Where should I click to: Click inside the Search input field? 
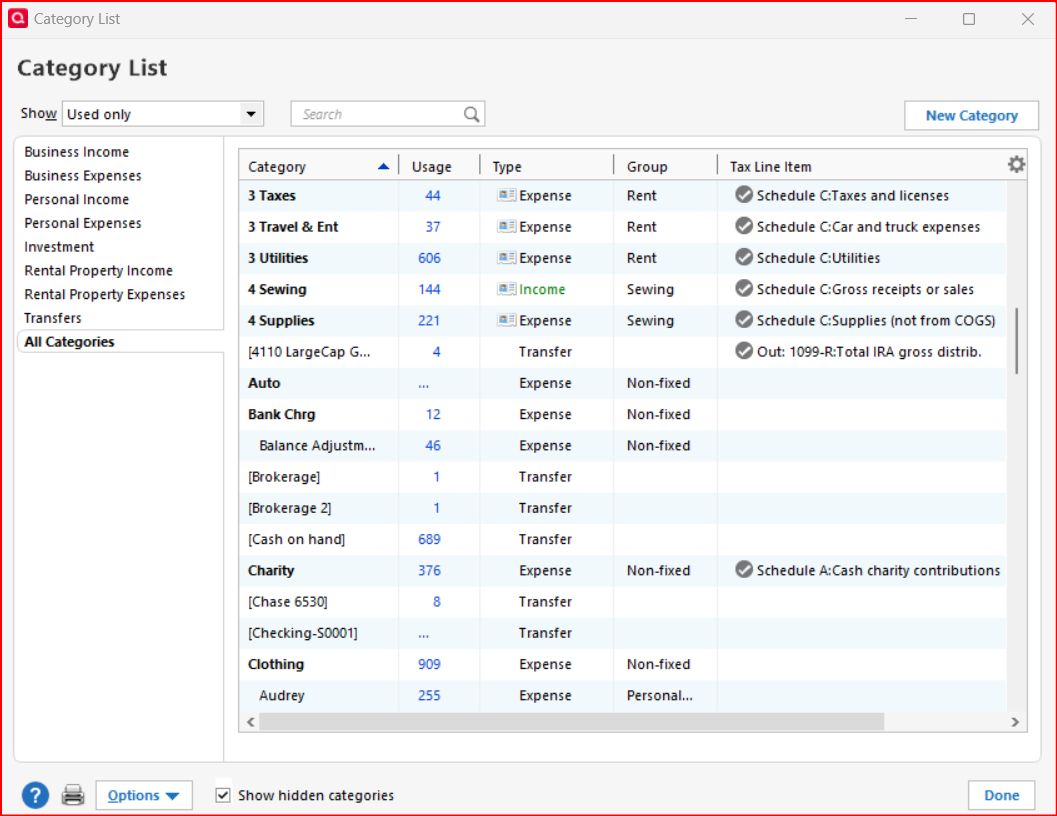[x=375, y=114]
